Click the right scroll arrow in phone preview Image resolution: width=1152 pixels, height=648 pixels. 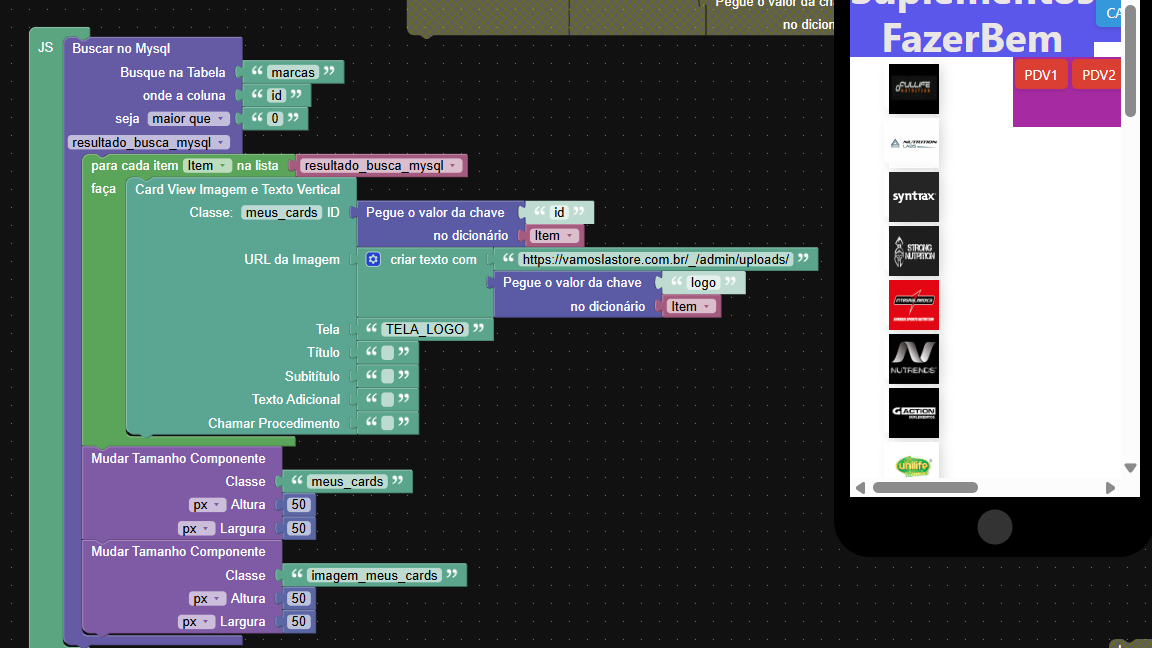coord(1110,488)
